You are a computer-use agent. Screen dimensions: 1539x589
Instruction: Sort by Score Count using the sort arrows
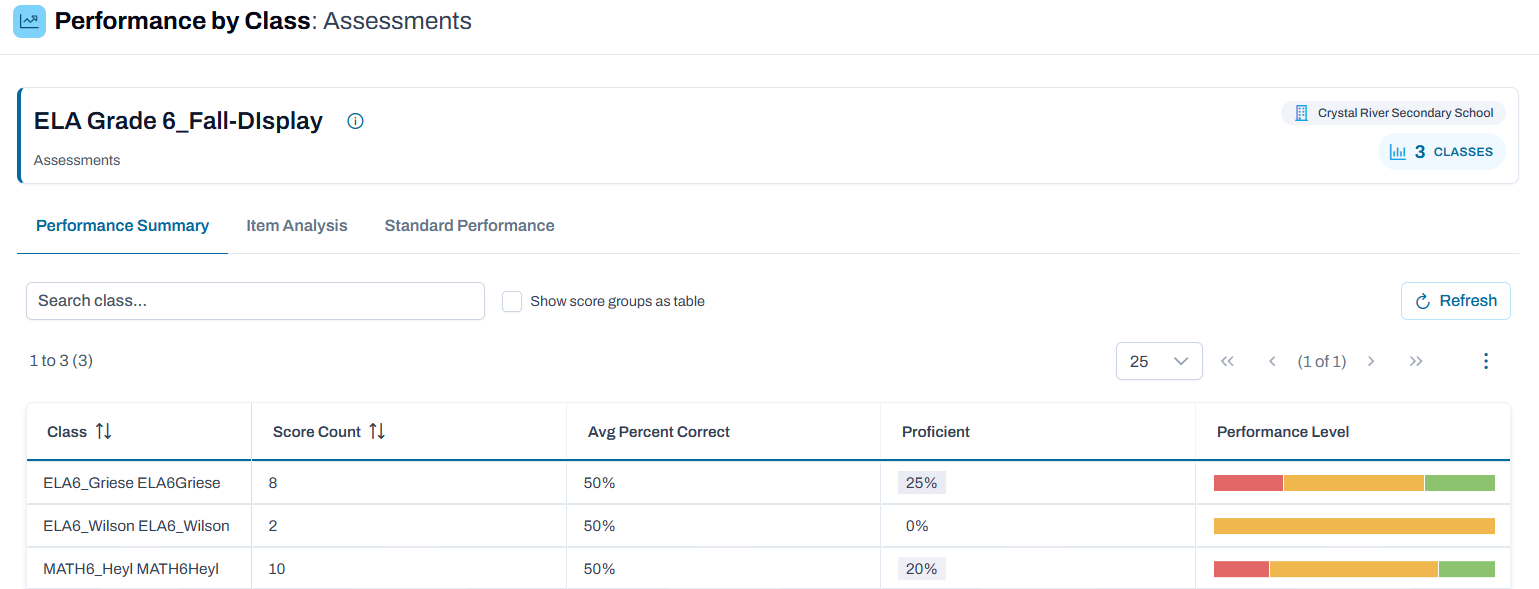point(377,432)
